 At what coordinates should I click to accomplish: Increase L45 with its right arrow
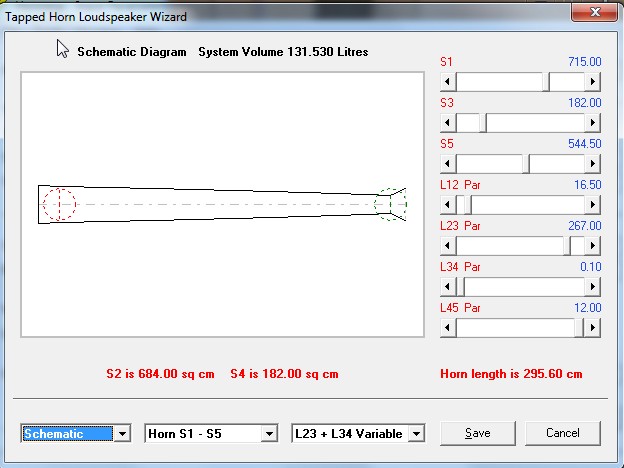point(593,328)
